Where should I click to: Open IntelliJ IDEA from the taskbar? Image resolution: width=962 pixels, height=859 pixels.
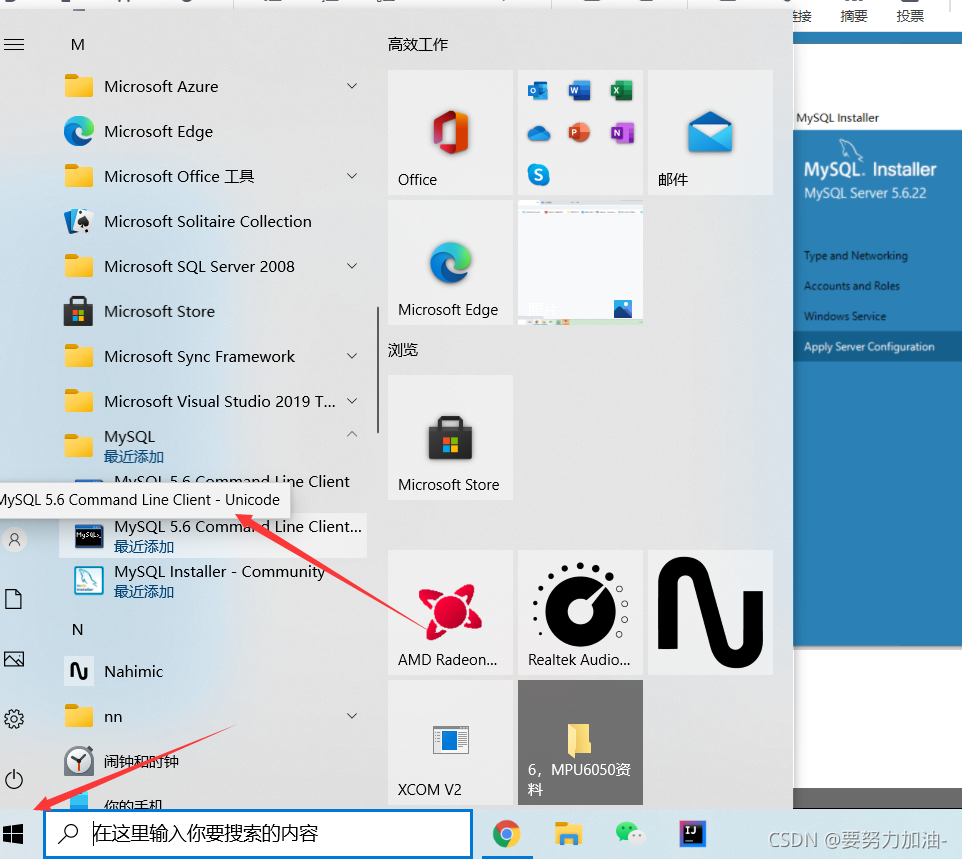click(693, 834)
